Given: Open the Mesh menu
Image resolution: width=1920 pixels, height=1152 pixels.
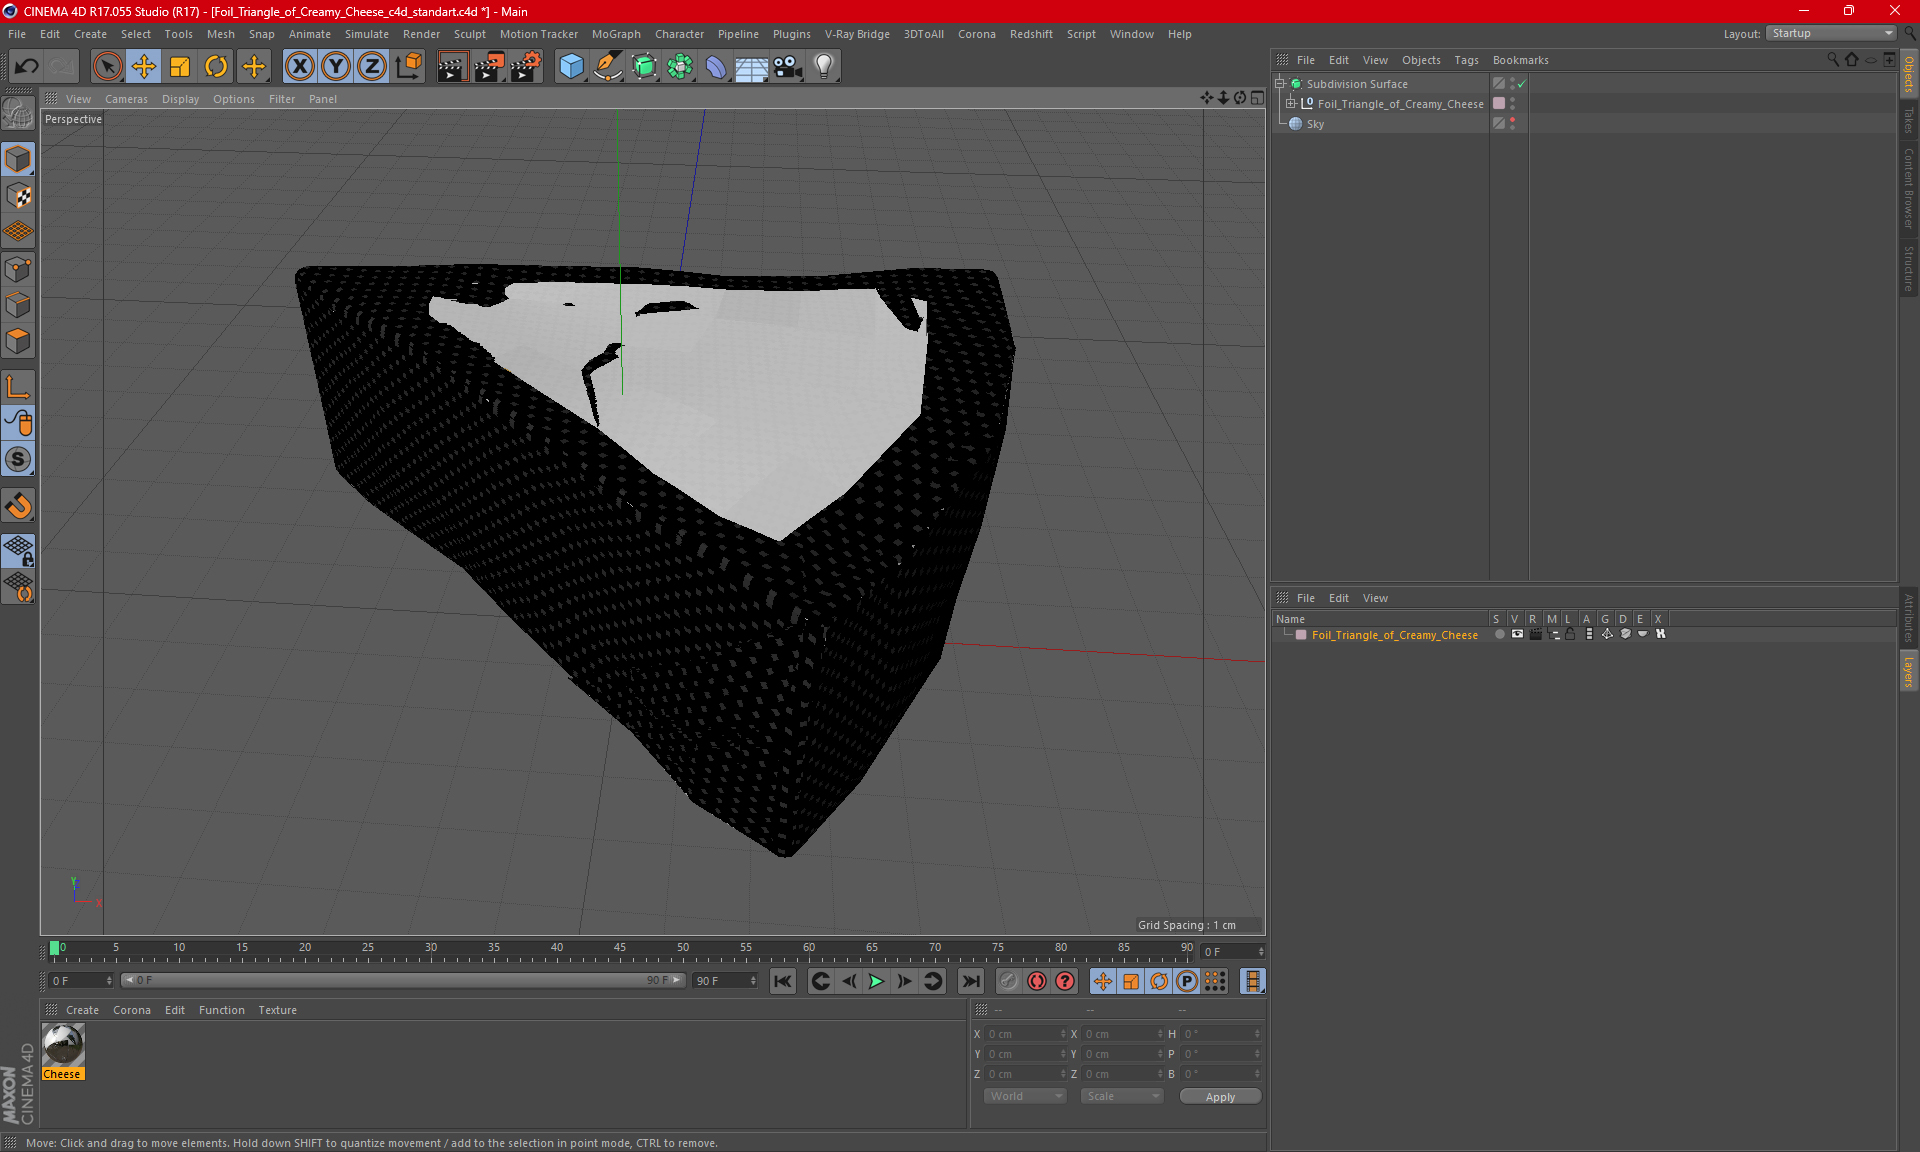Looking at the screenshot, I should [x=220, y=34].
